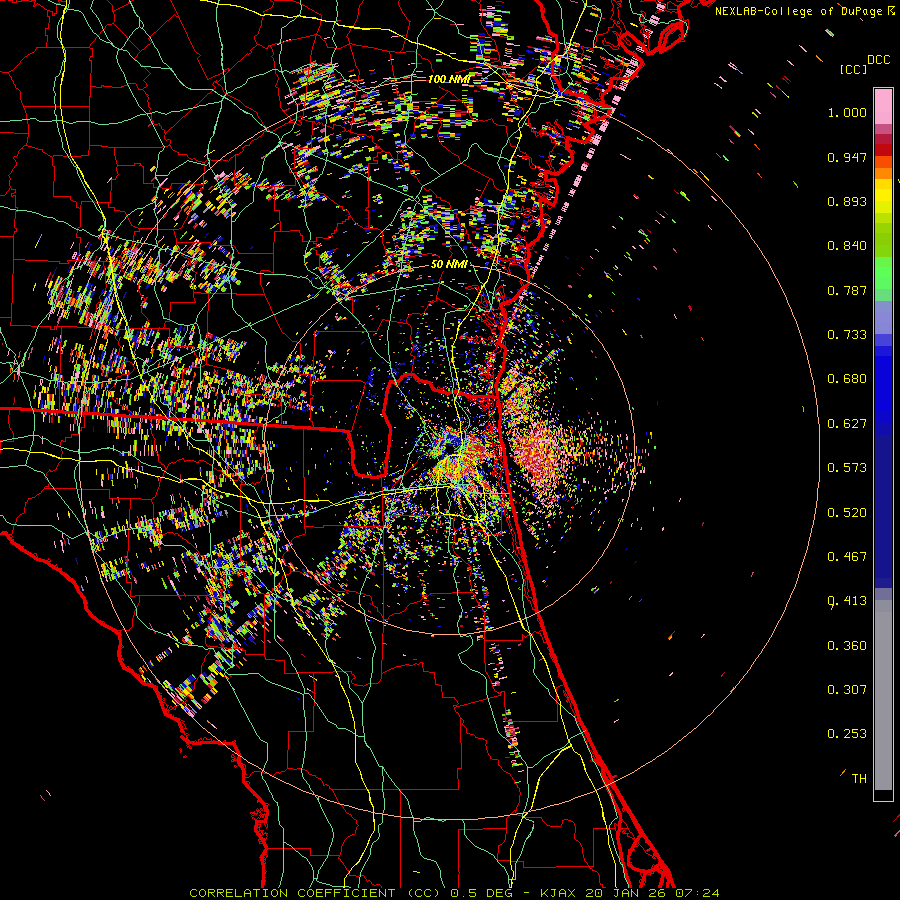Click the [CC] units label

click(853, 69)
